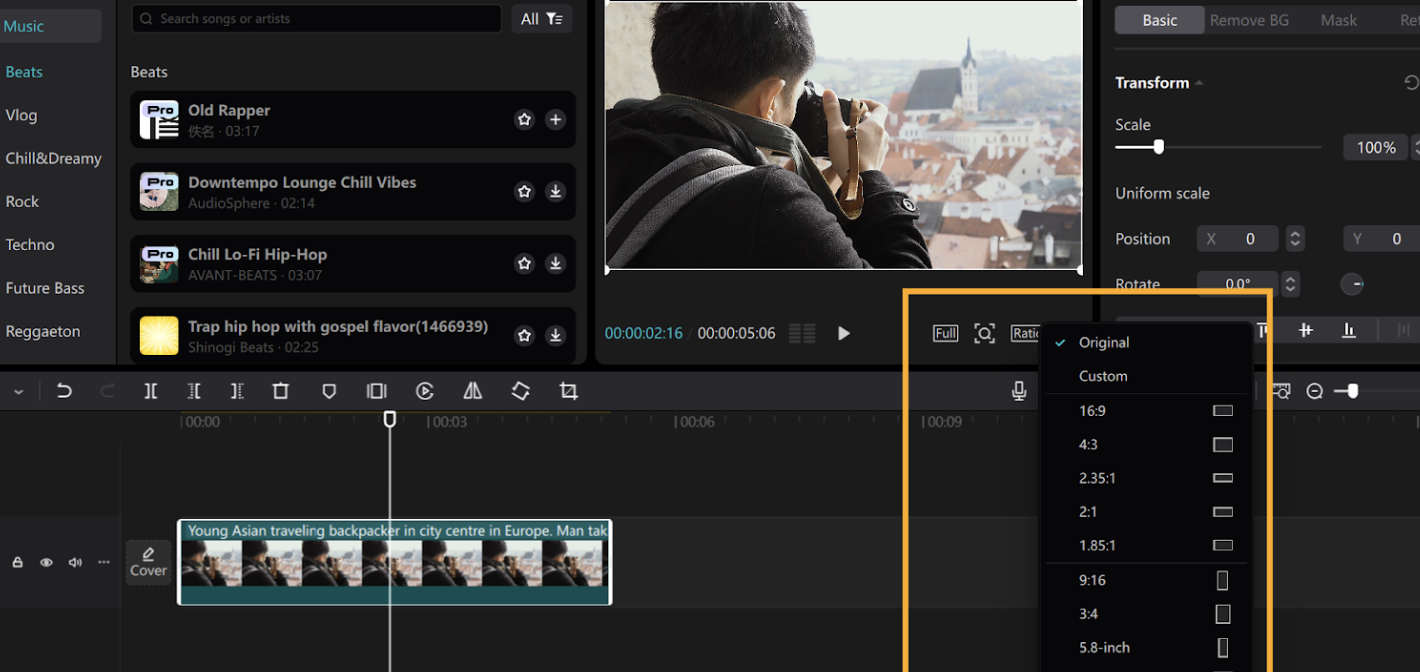The height and width of the screenshot is (672, 1420).
Task: Favorite the Chill Lo-Fi Hip-Hop track
Action: 524,263
